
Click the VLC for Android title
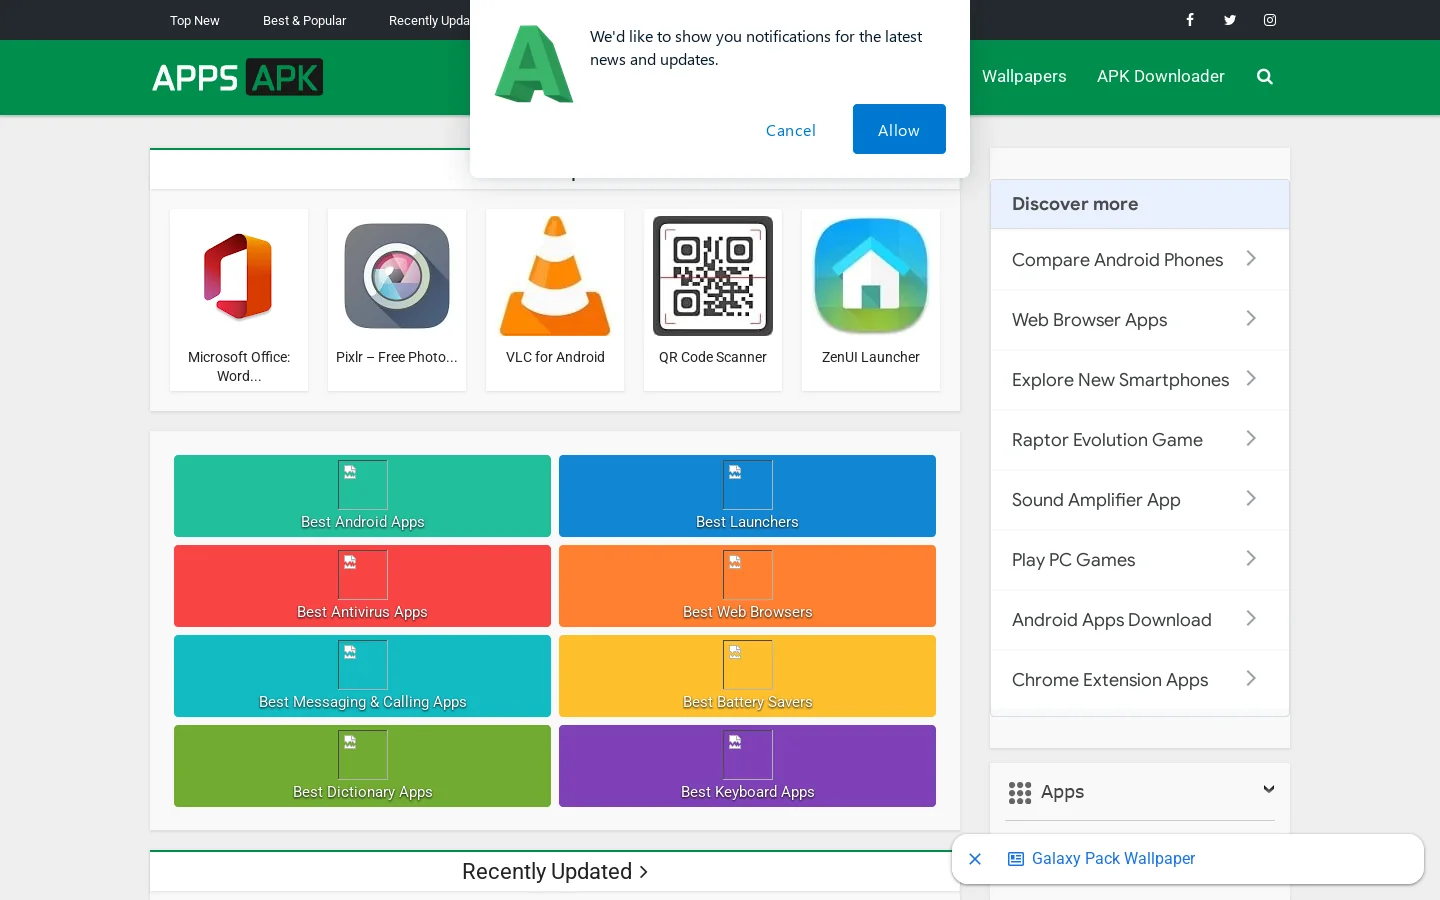point(555,357)
